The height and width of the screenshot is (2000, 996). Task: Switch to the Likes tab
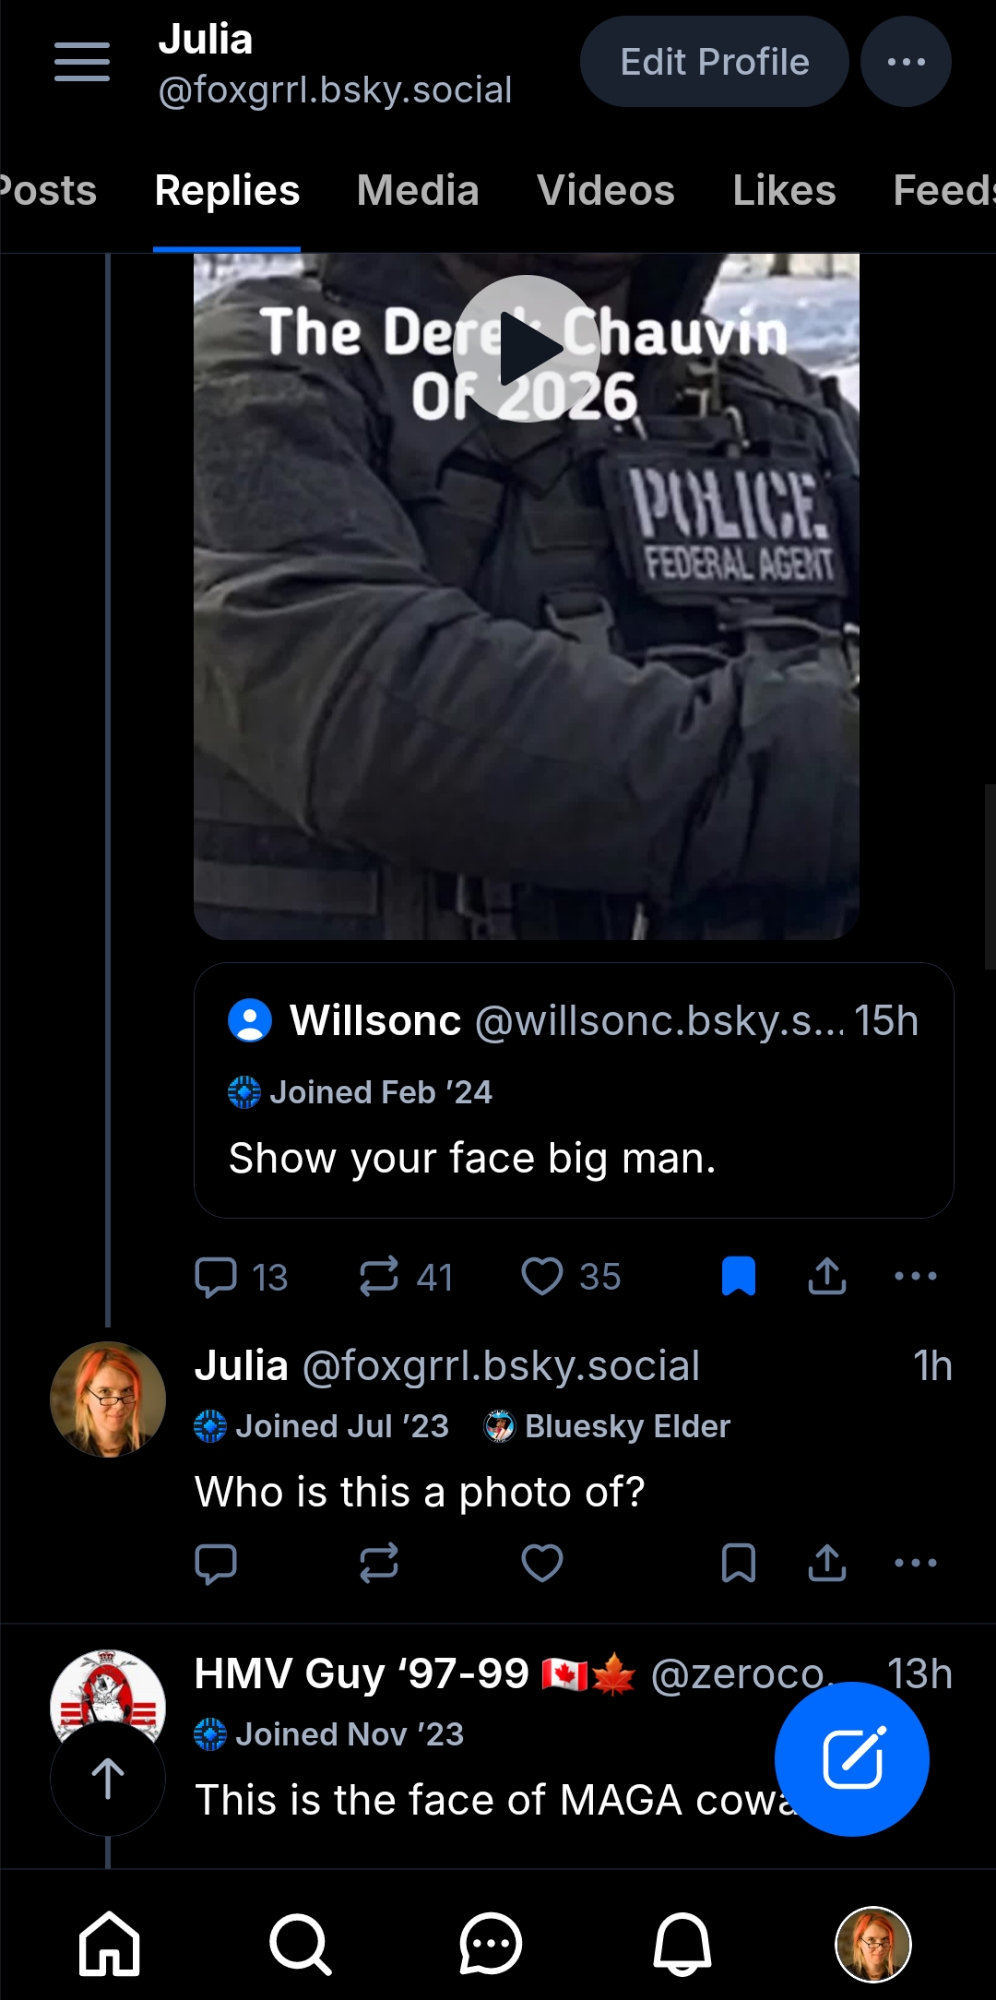(x=784, y=190)
